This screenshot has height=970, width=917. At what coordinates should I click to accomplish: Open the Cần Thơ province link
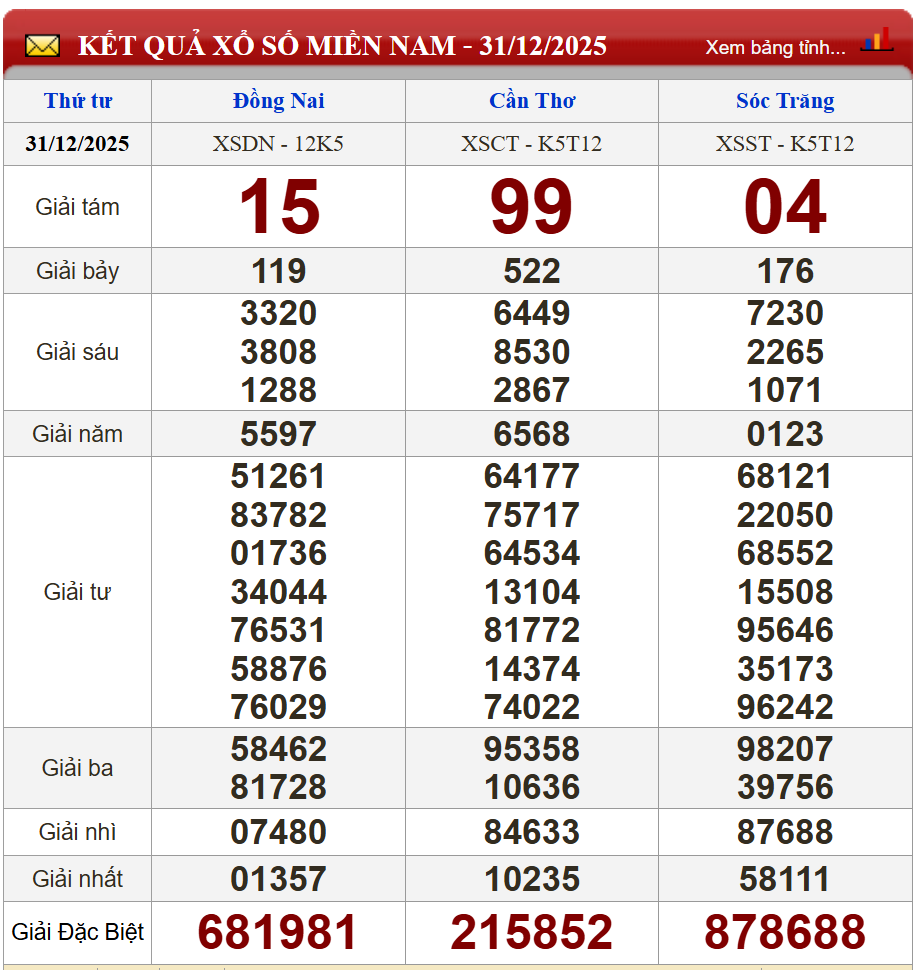click(532, 101)
